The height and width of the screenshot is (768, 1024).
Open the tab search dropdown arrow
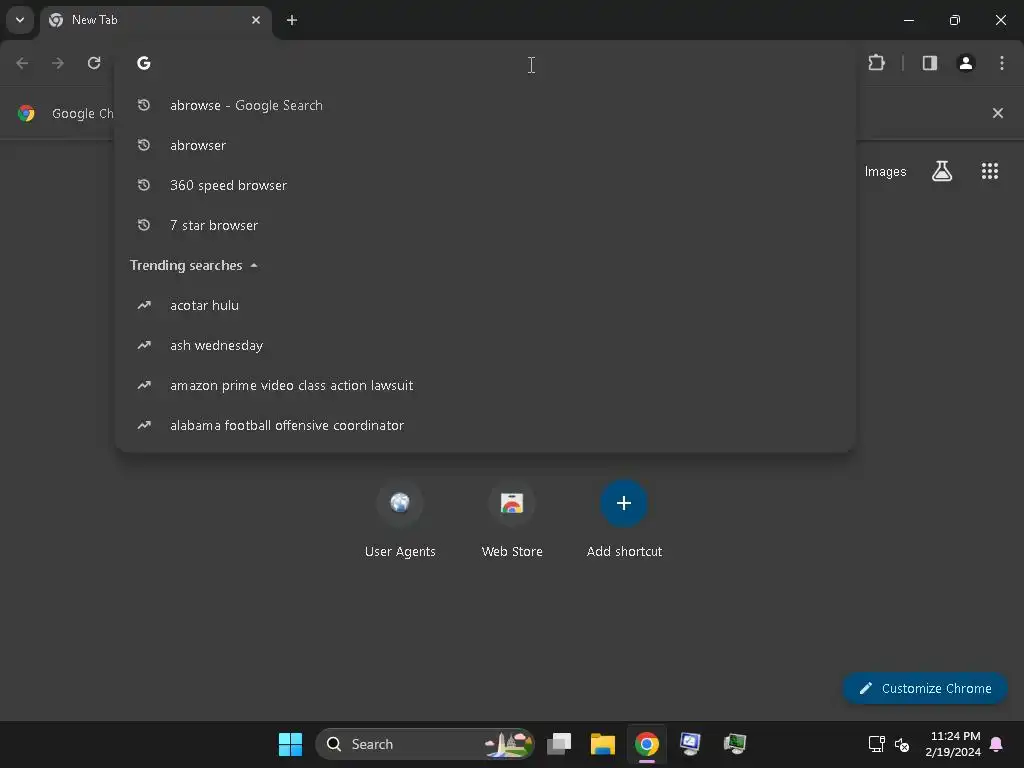point(20,20)
